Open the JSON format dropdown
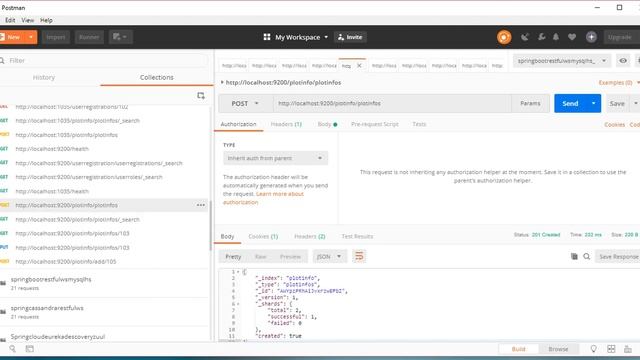Viewport: 640px width, 360px height. click(329, 256)
